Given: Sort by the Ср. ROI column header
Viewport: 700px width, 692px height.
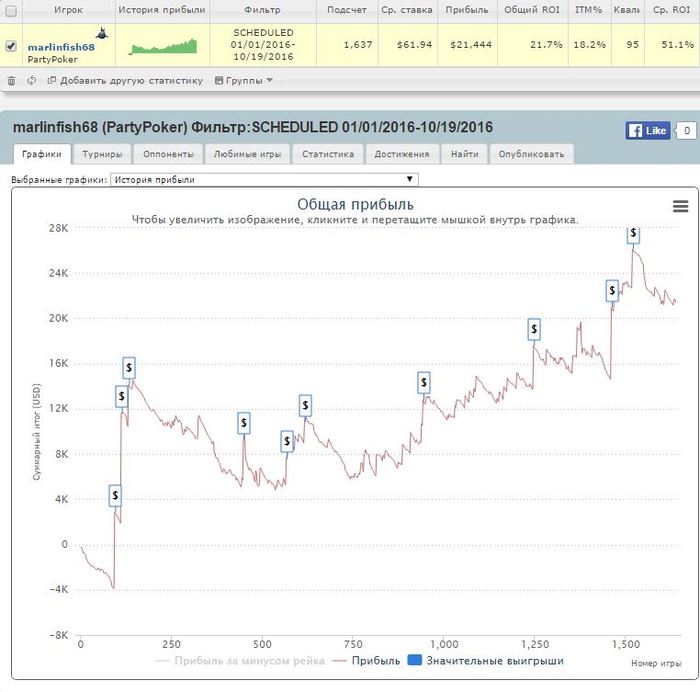Looking at the screenshot, I should click(x=671, y=10).
